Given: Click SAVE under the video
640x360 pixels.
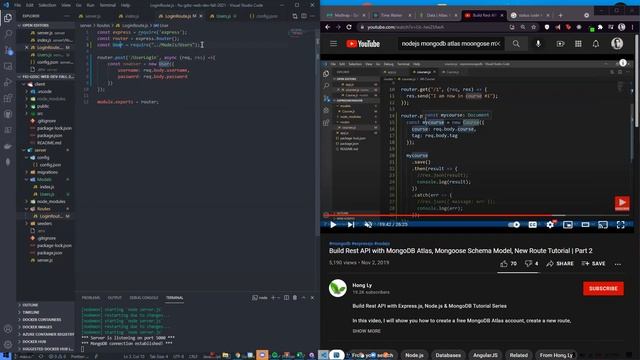Looking at the screenshot, I should pos(594,264).
